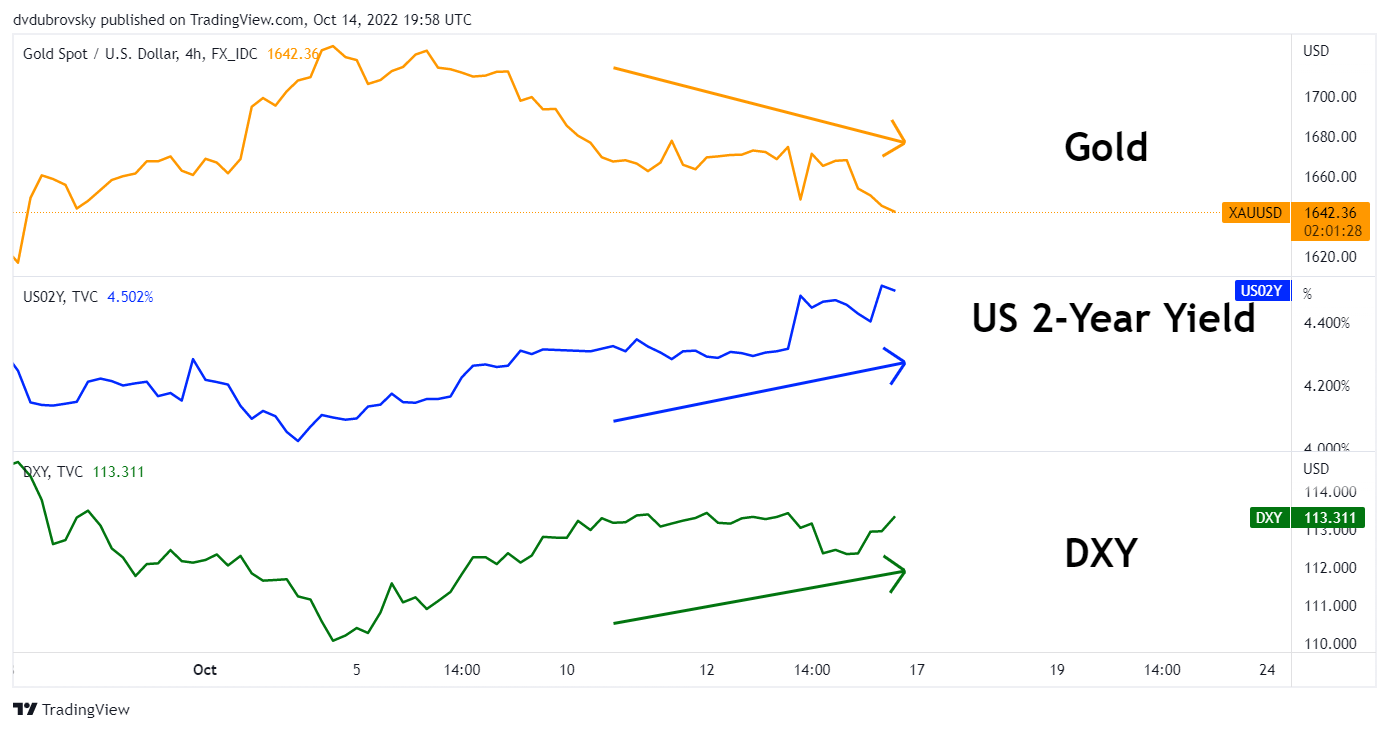This screenshot has height=731, width=1389.
Task: Click the TradingView logo icon
Action: point(25,710)
